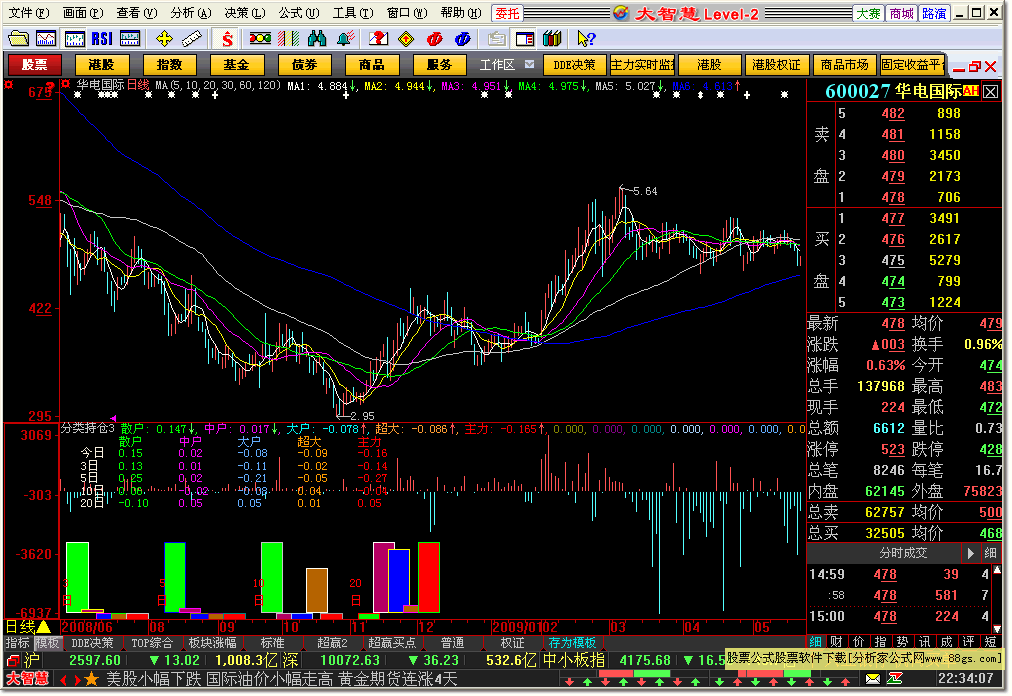Open the 决策 menu

(x=245, y=13)
